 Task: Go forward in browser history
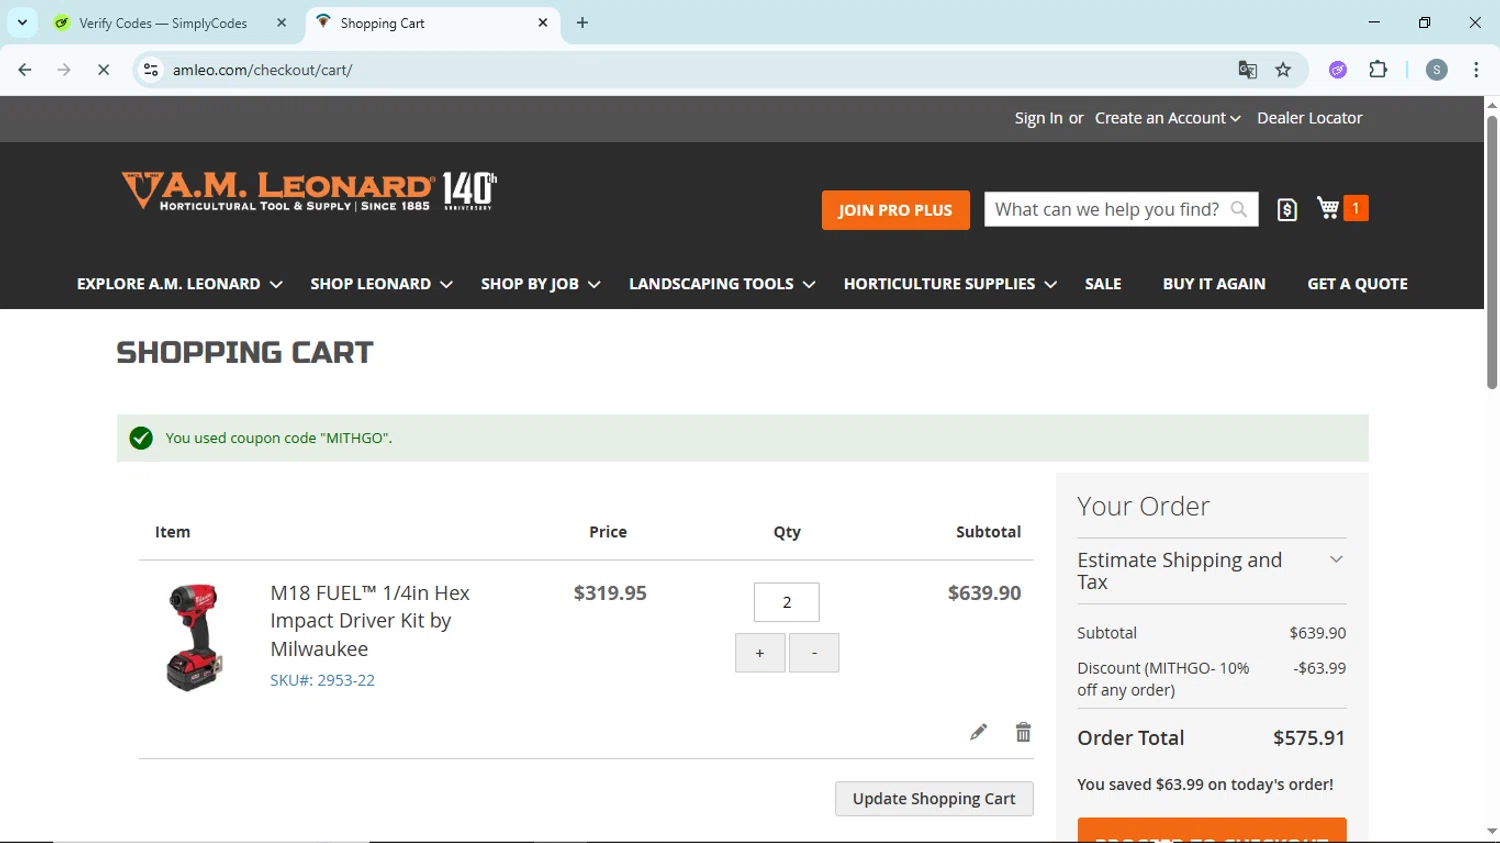pyautogui.click(x=64, y=70)
